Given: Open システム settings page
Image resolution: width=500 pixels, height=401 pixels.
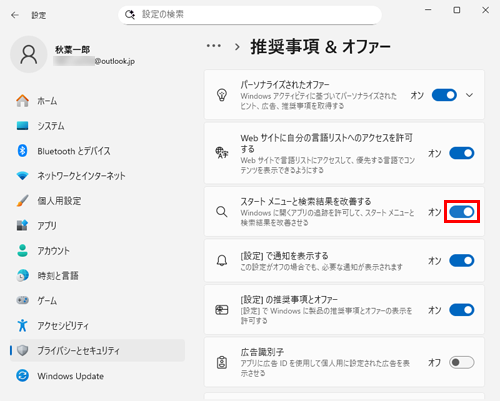Looking at the screenshot, I should [97, 126].
